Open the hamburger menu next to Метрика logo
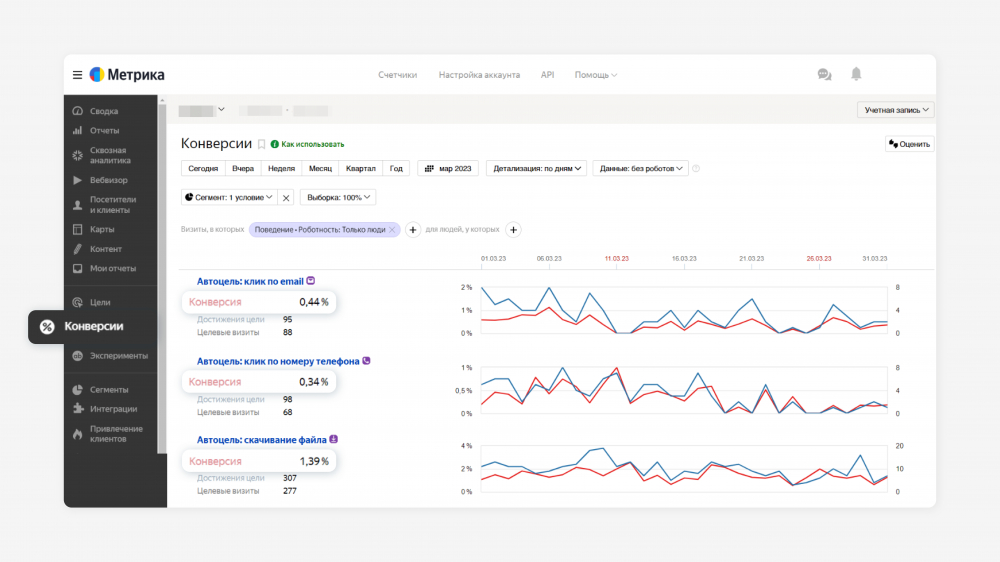Image resolution: width=1000 pixels, height=562 pixels. click(77, 75)
